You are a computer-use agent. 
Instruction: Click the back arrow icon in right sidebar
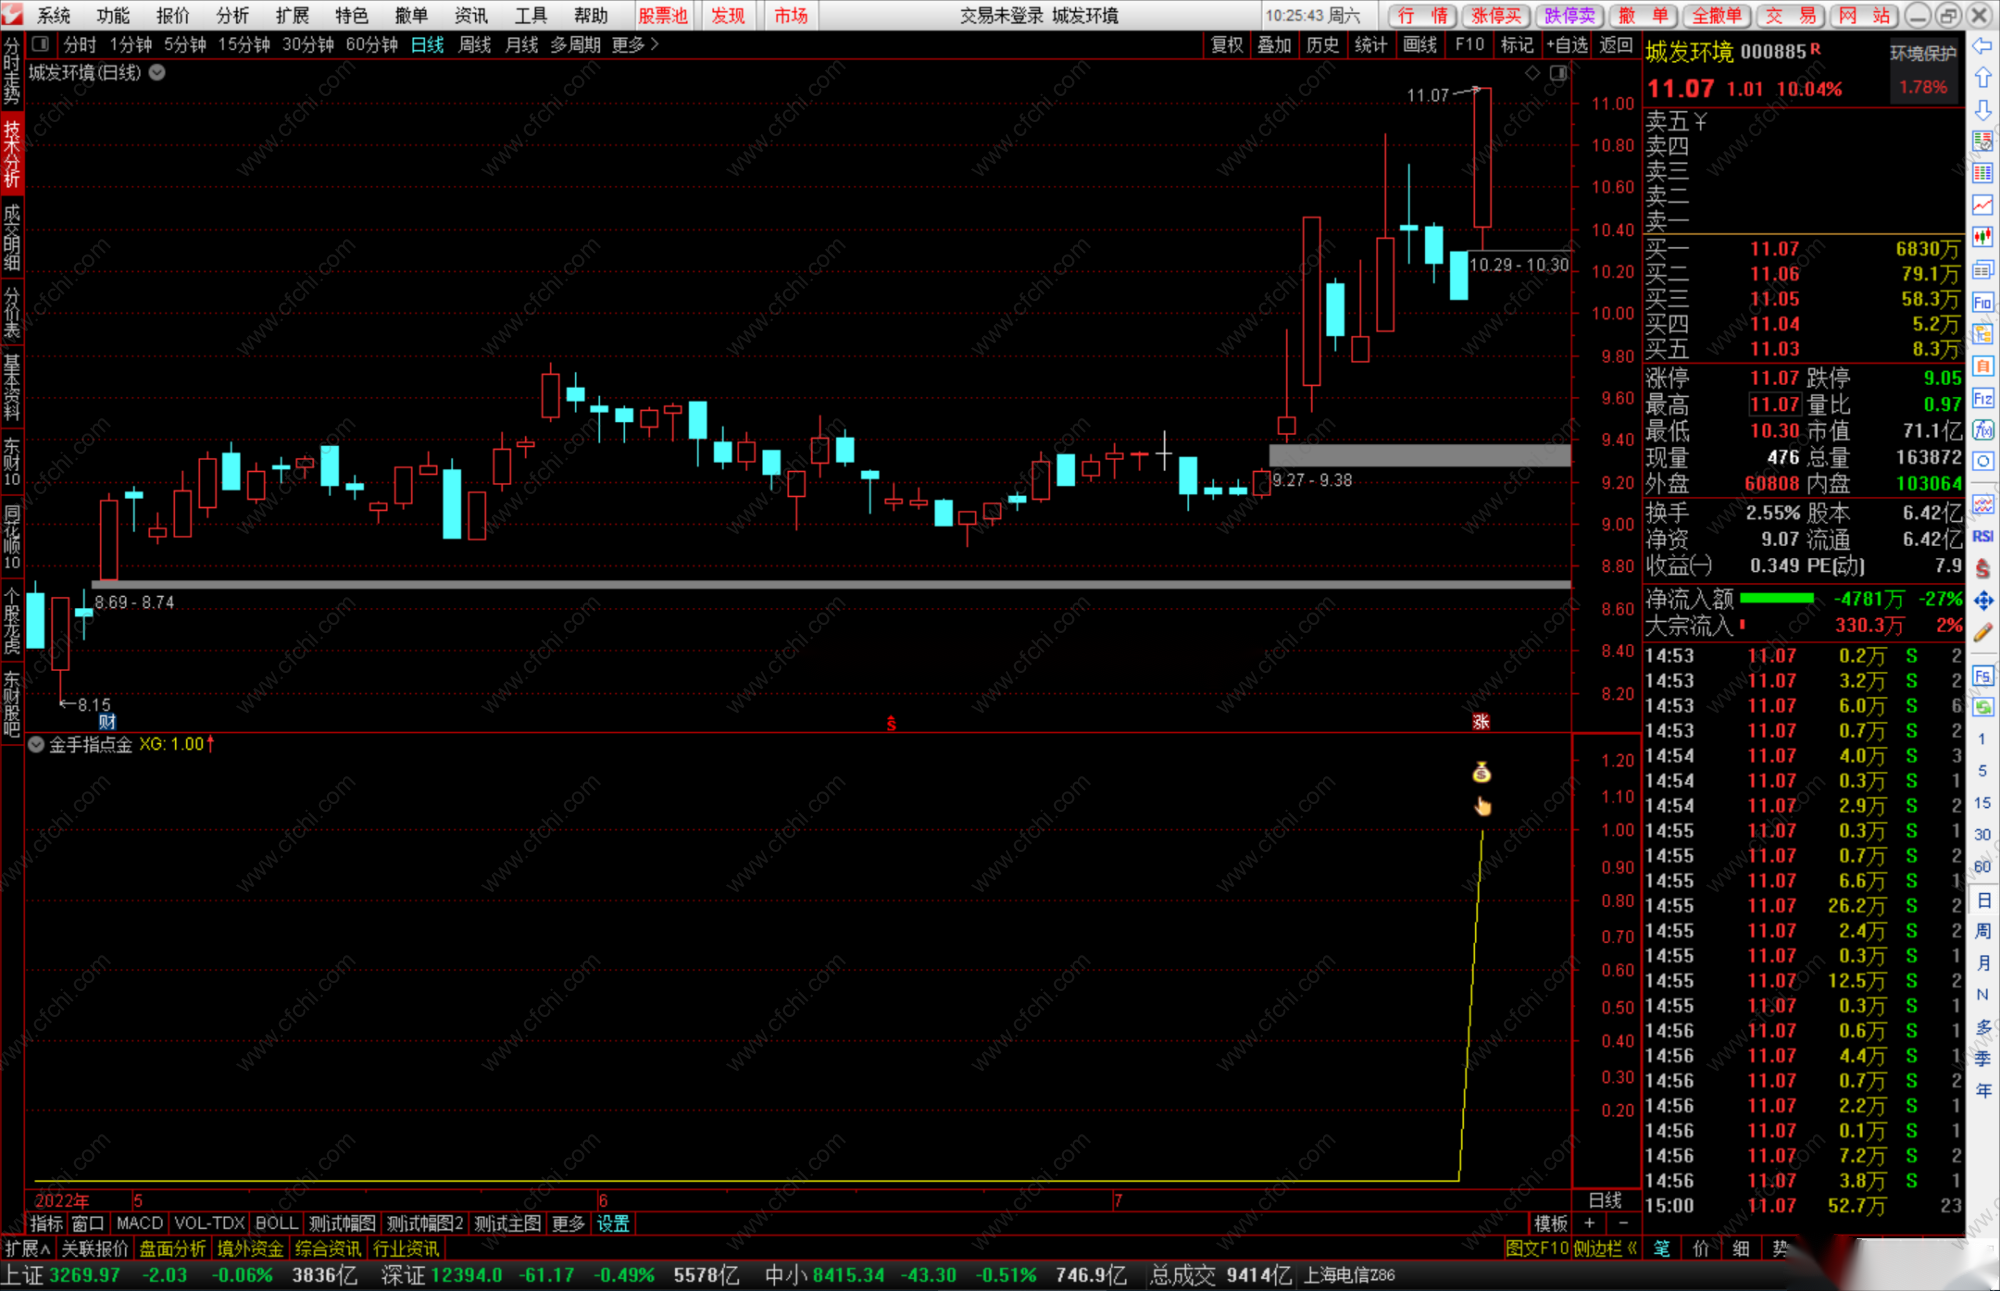pos(1982,46)
